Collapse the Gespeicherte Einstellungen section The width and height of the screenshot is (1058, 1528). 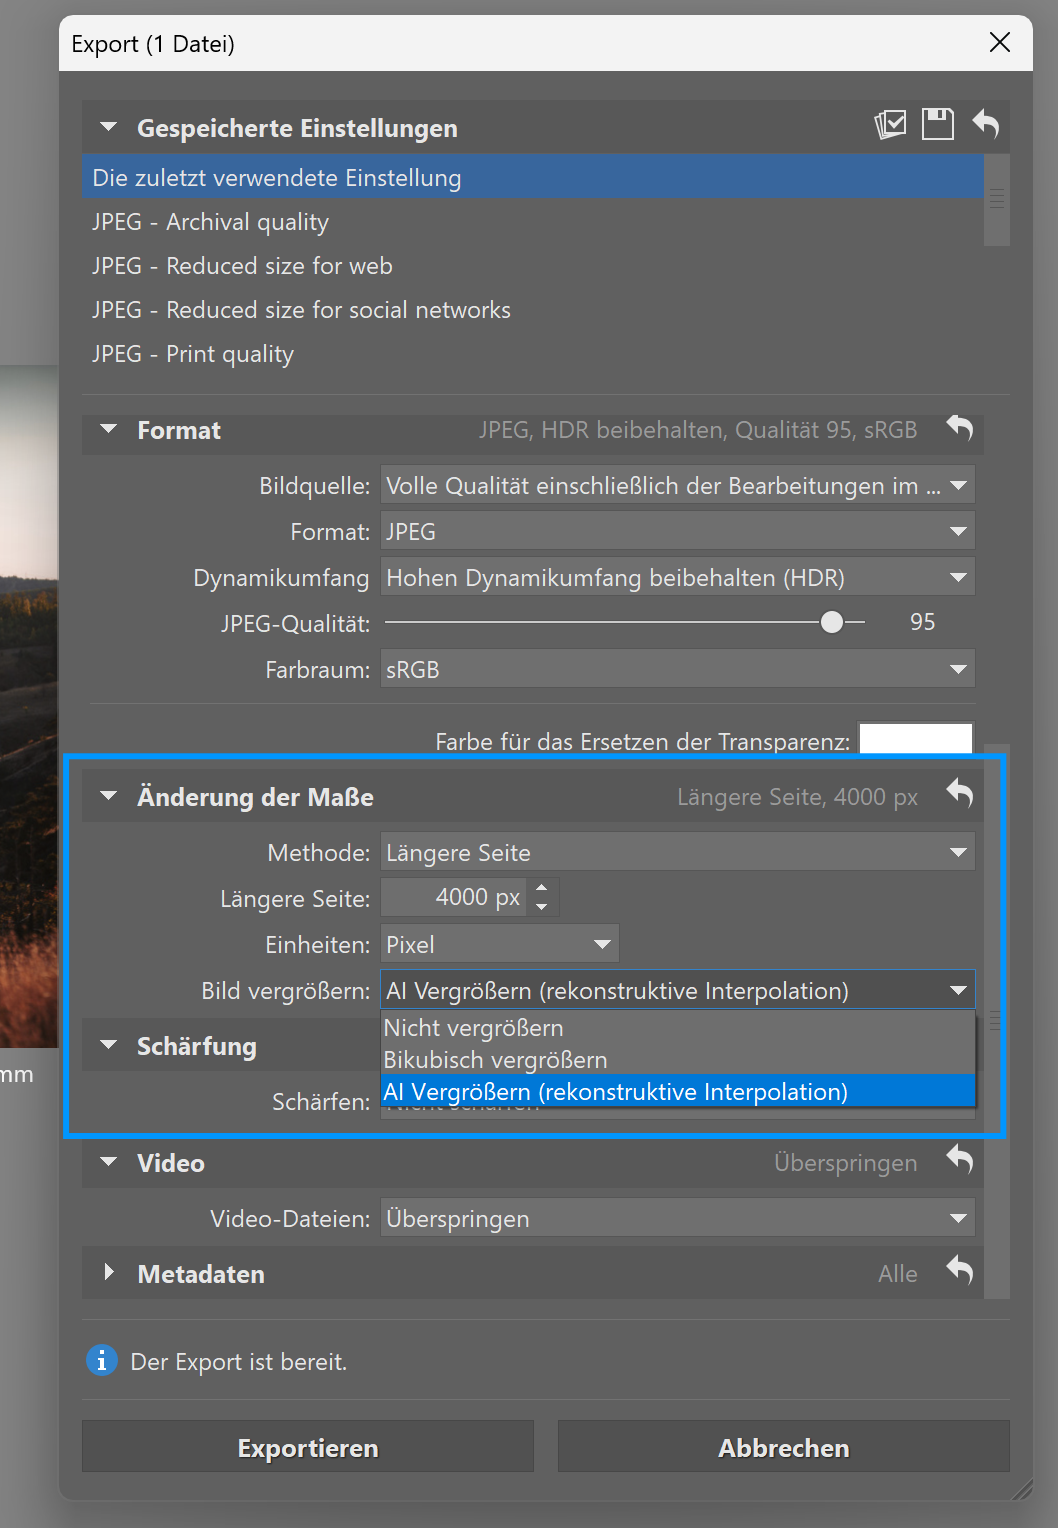pos(109,128)
